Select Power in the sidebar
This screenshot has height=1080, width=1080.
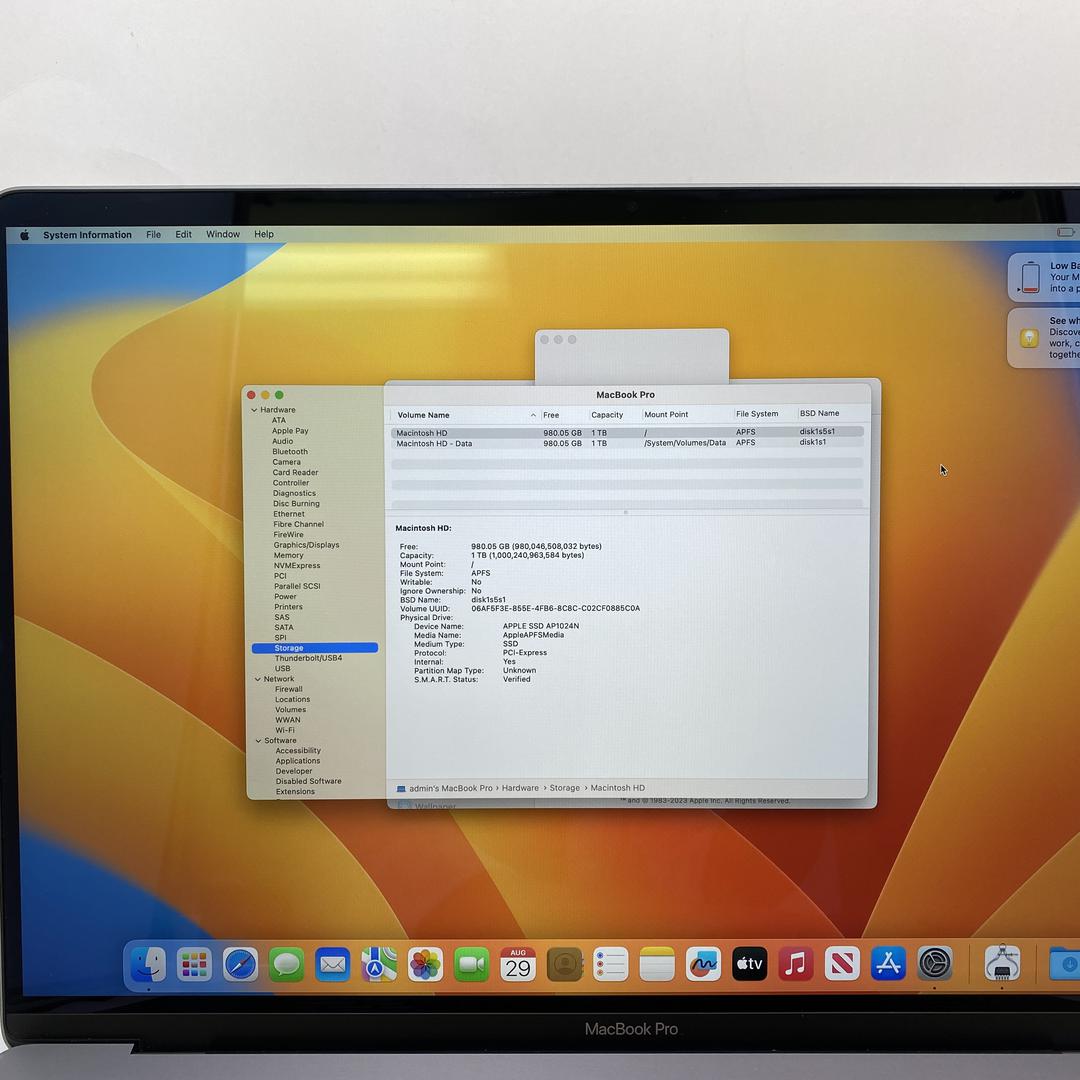pos(285,596)
